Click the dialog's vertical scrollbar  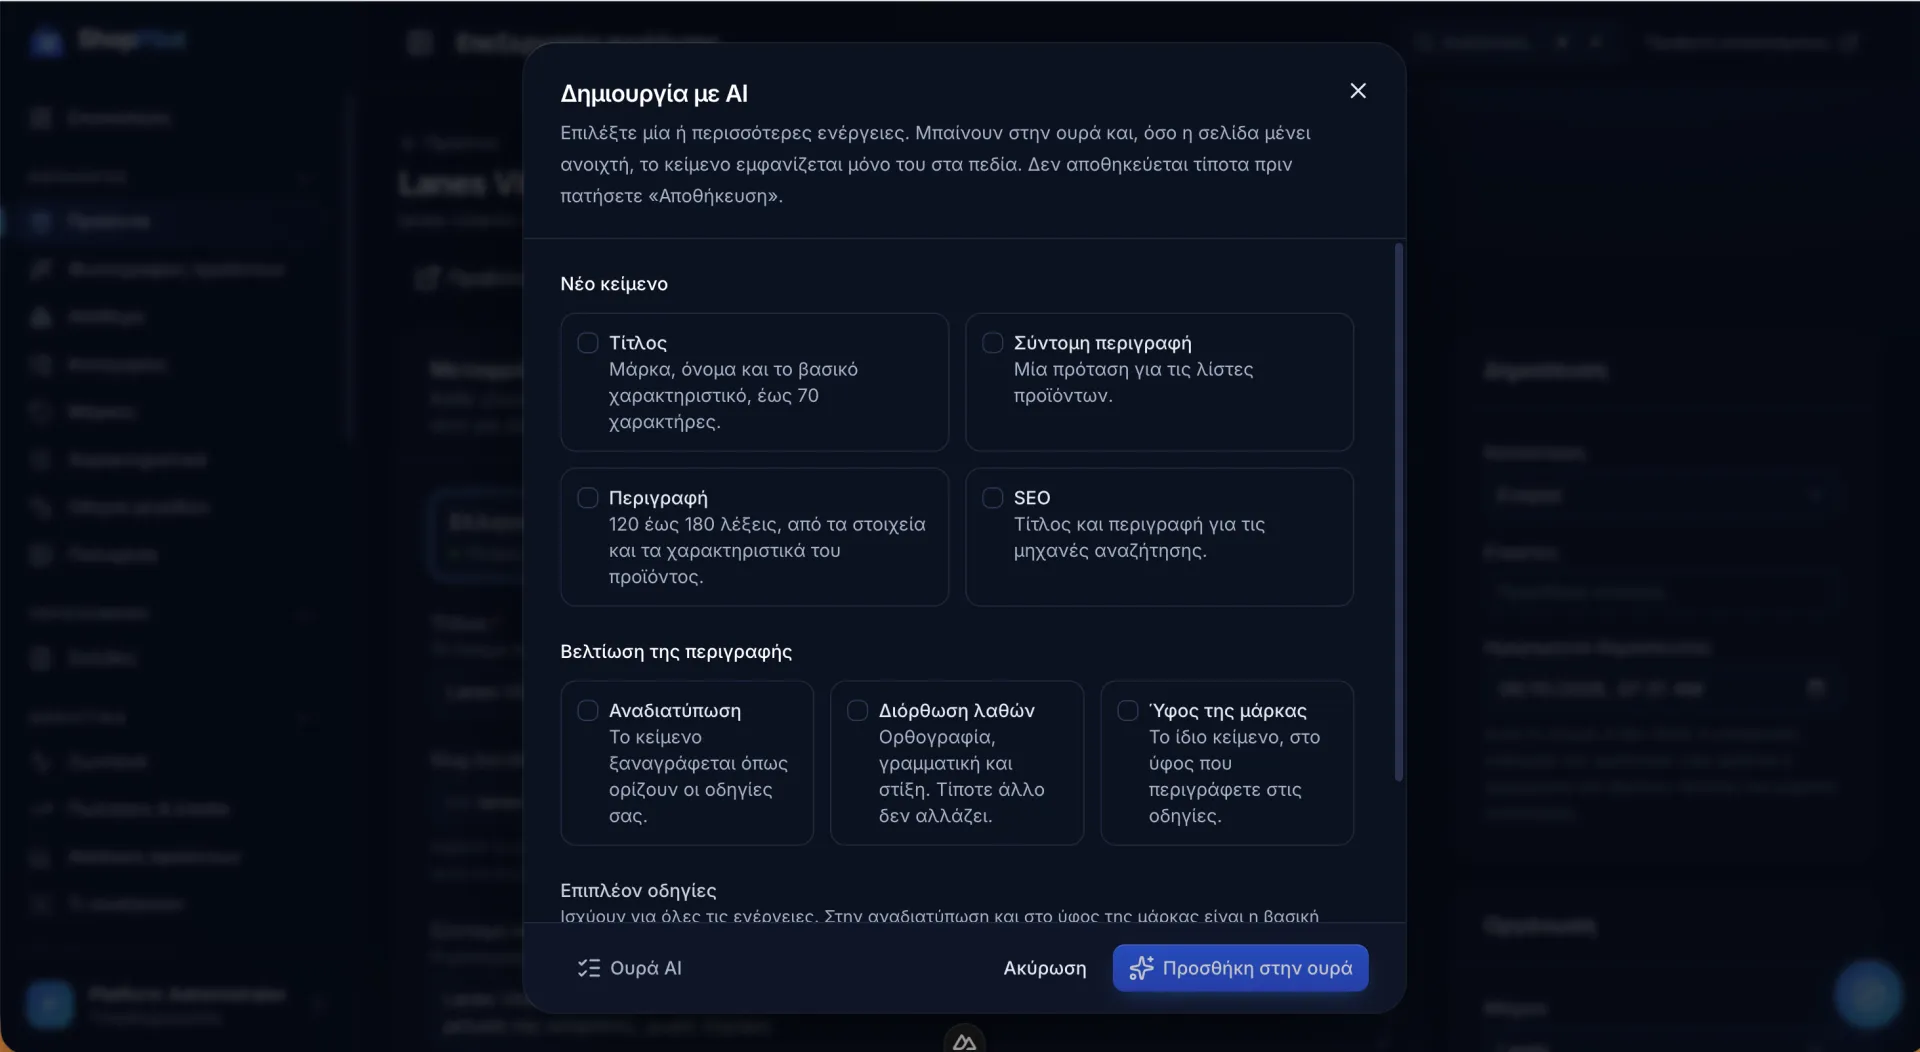1398,512
